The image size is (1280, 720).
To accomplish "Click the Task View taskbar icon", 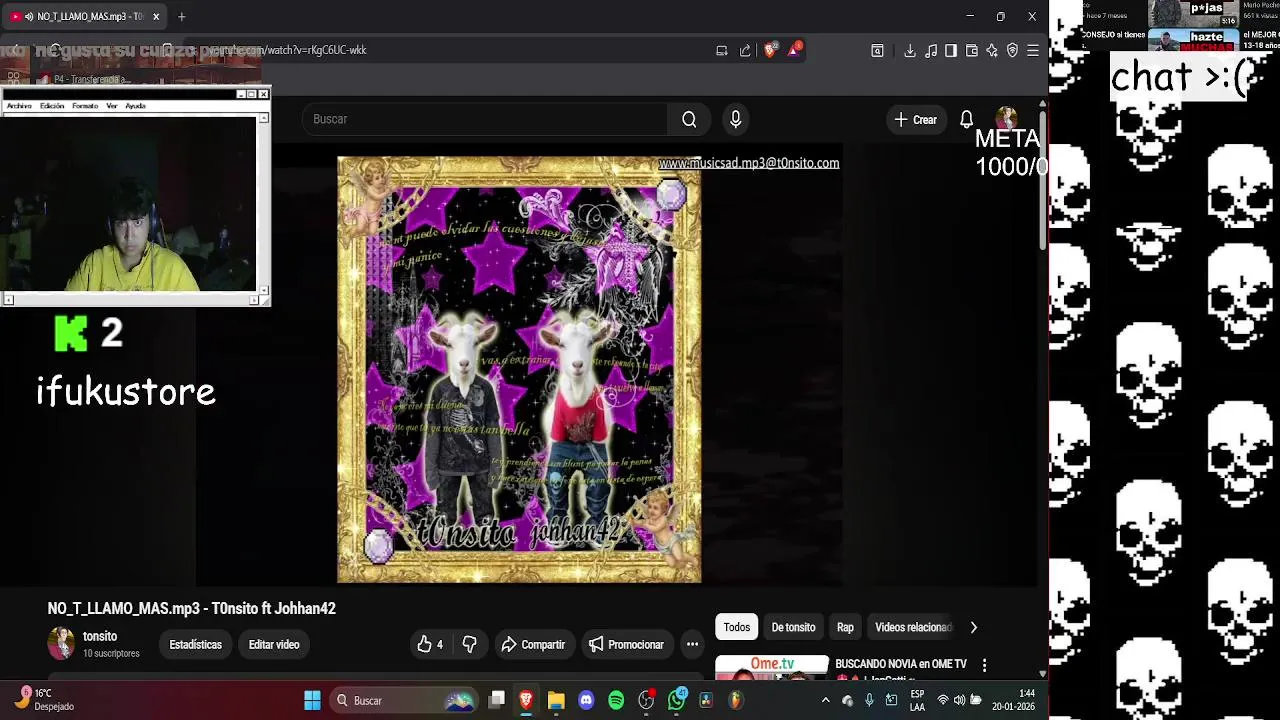I will (496, 700).
